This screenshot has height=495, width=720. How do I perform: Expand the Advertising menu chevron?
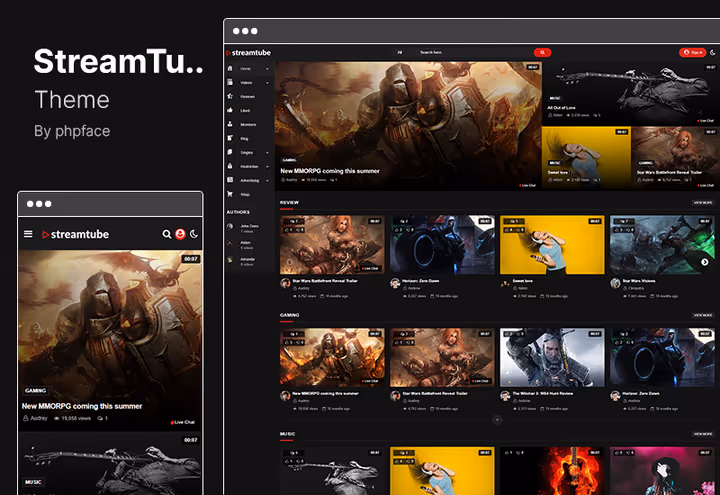point(267,180)
